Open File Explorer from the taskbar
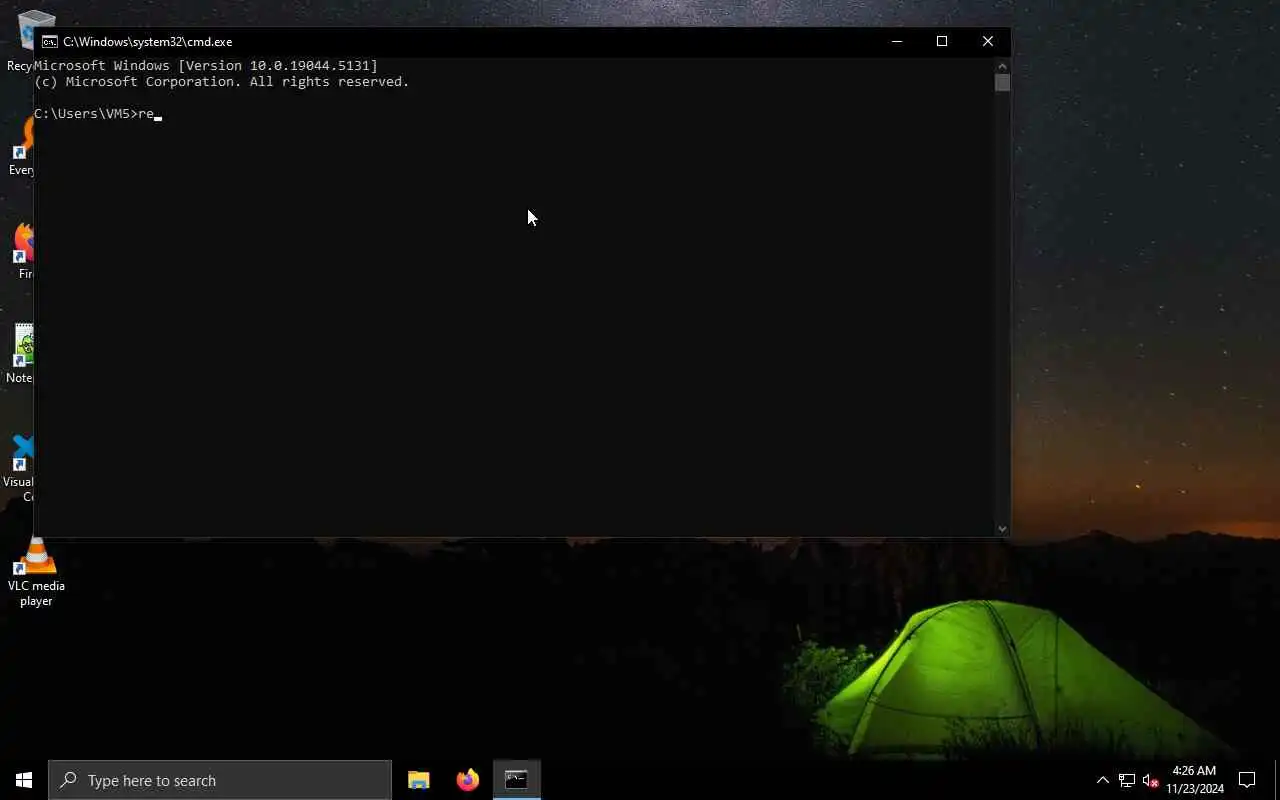The height and width of the screenshot is (800, 1280). coord(419,780)
